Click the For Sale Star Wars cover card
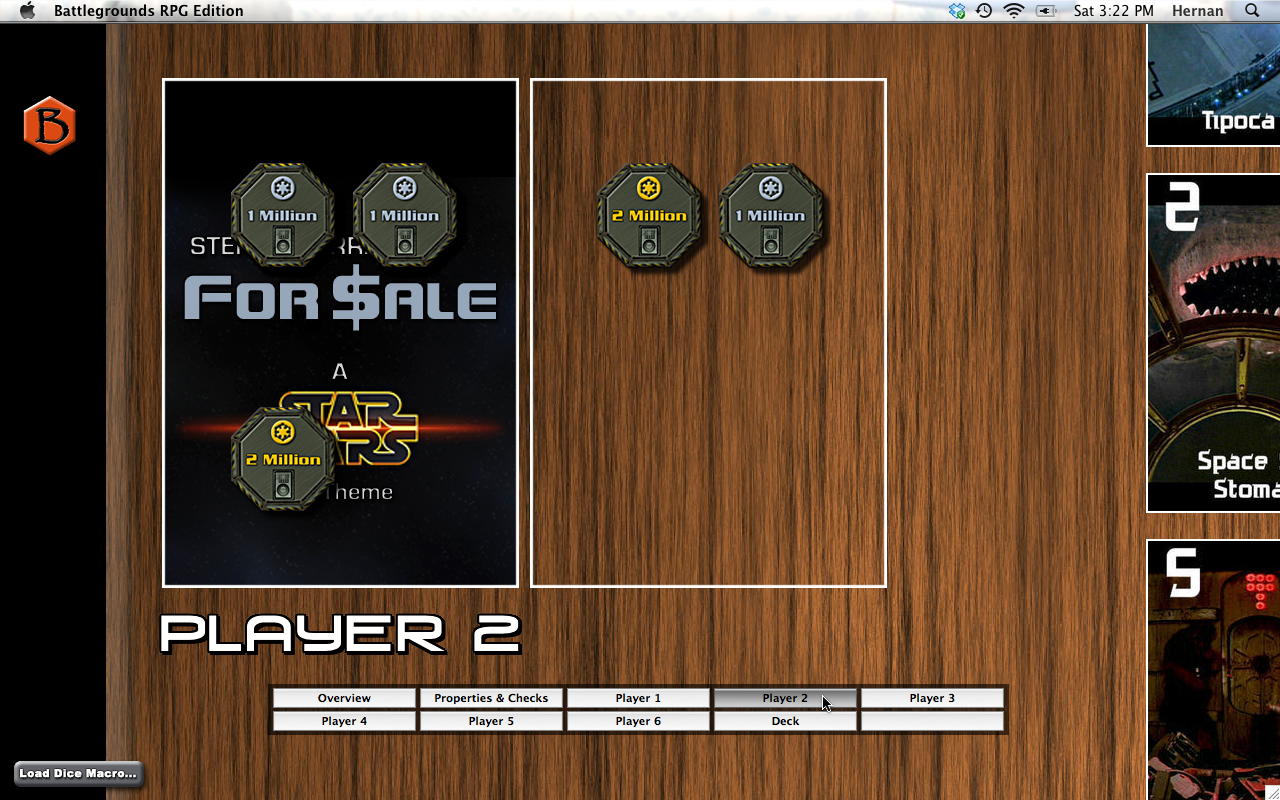The image size is (1280, 800). pyautogui.click(x=340, y=333)
